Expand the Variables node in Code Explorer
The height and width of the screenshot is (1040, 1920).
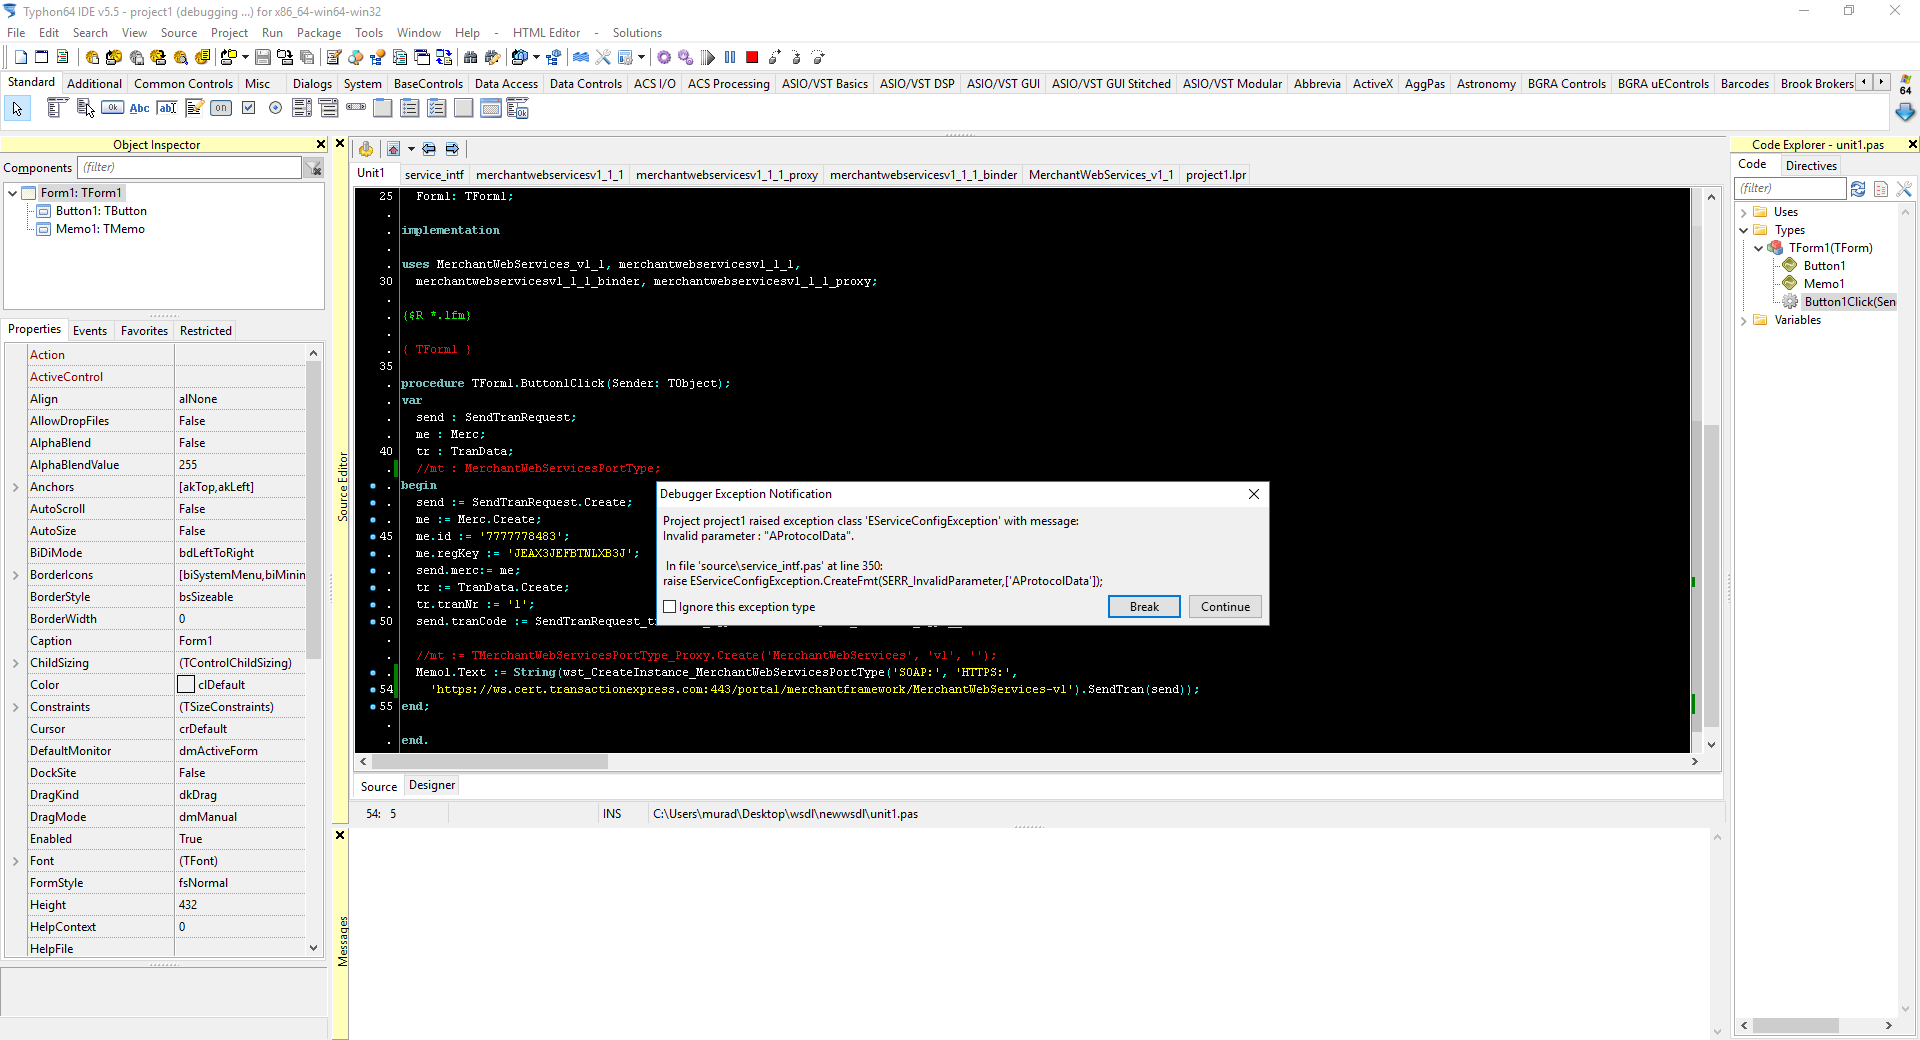[x=1744, y=320]
